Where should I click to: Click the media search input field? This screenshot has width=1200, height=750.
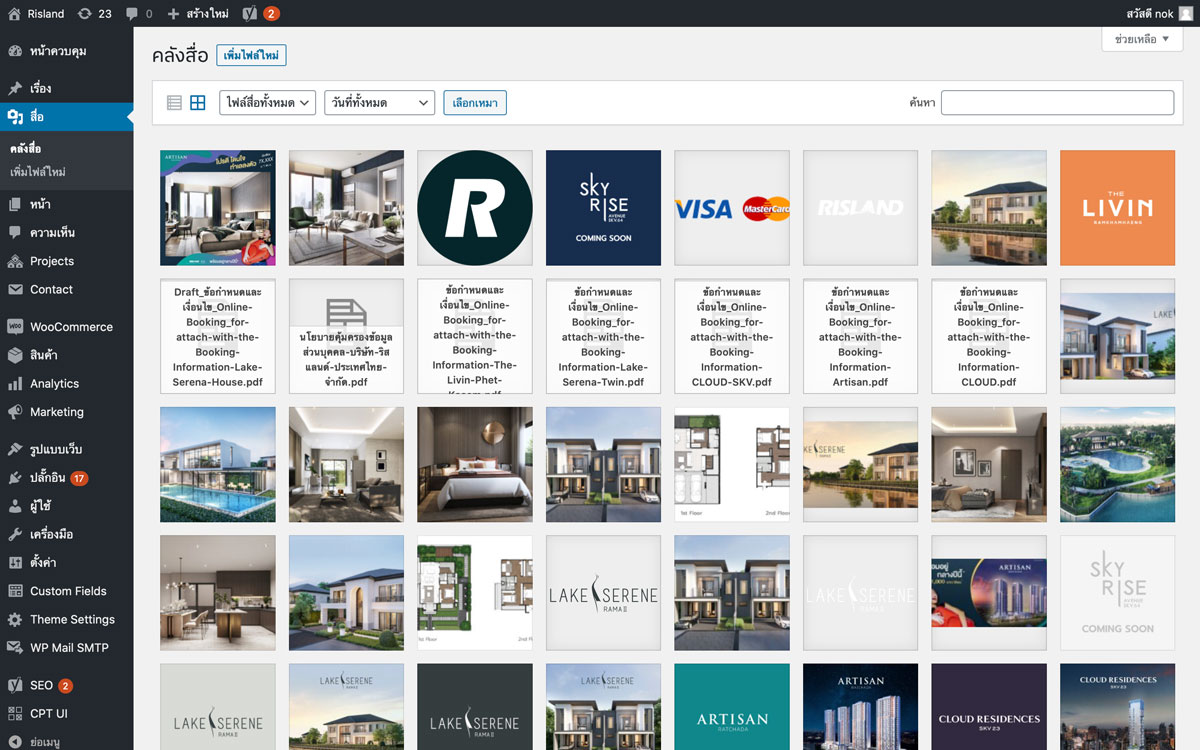tap(1057, 103)
